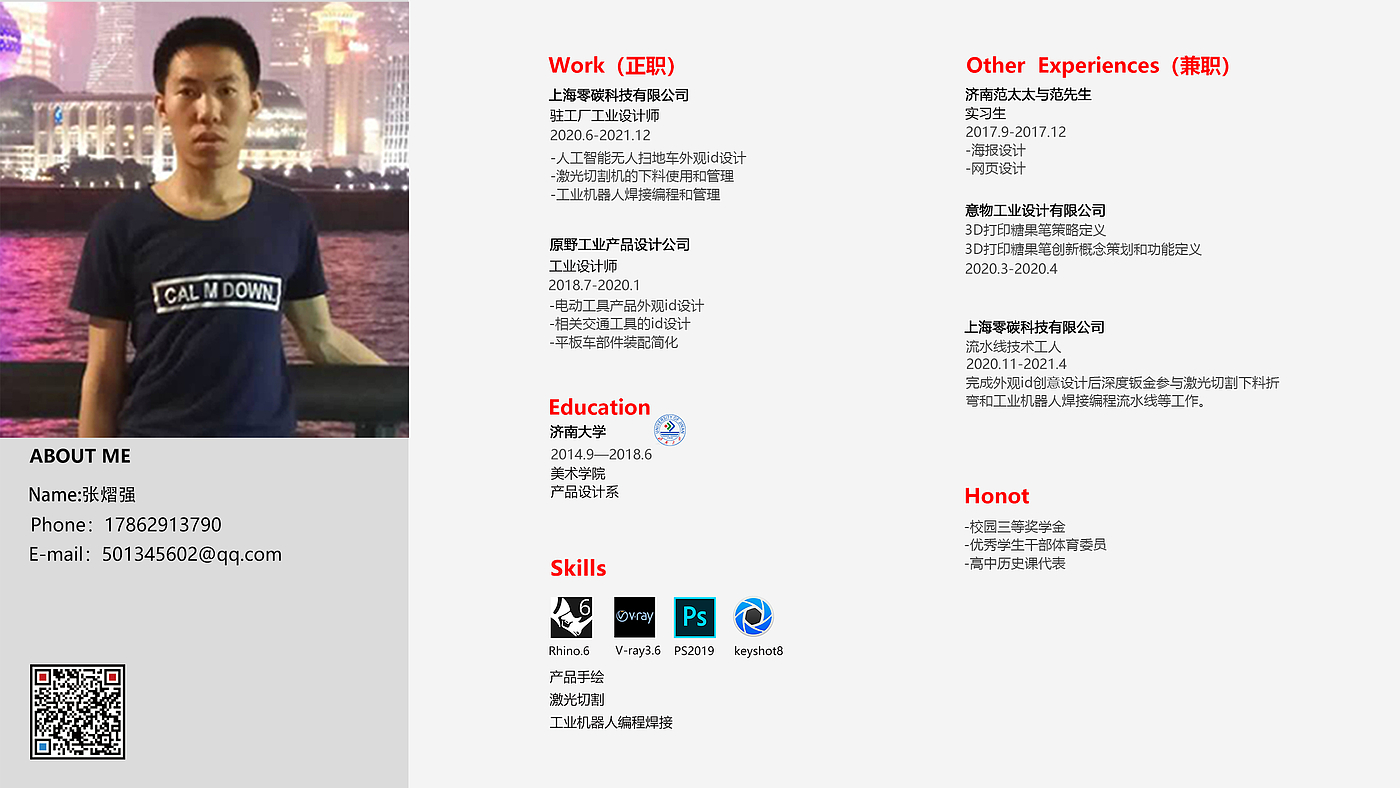Image resolution: width=1400 pixels, height=788 pixels.
Task: Select the date range '2018.7-2020.1'
Action: (x=594, y=285)
